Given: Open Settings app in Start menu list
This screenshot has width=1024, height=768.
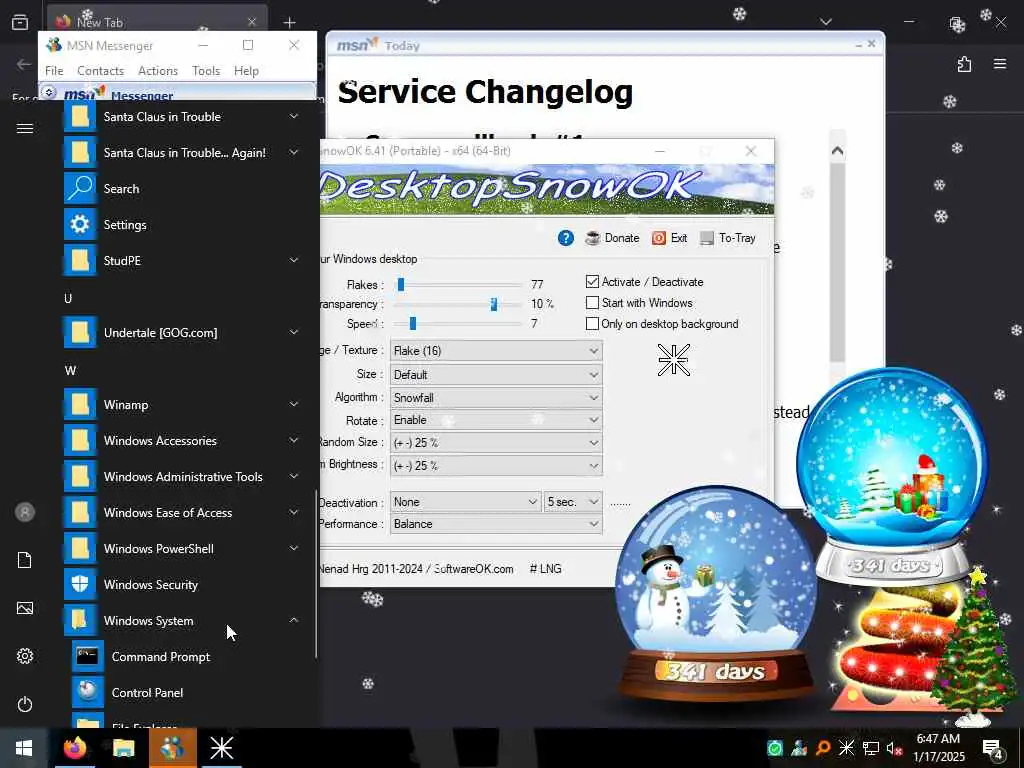Looking at the screenshot, I should coord(182,225).
